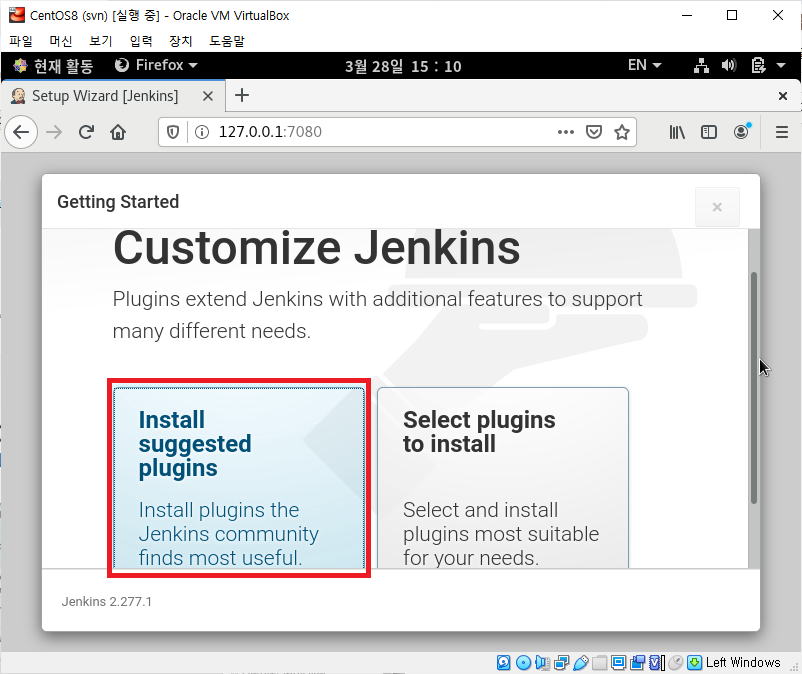Screen dimensions: 802x674
Task: Open VirtualBox 도움말 menu
Action: tap(227, 40)
